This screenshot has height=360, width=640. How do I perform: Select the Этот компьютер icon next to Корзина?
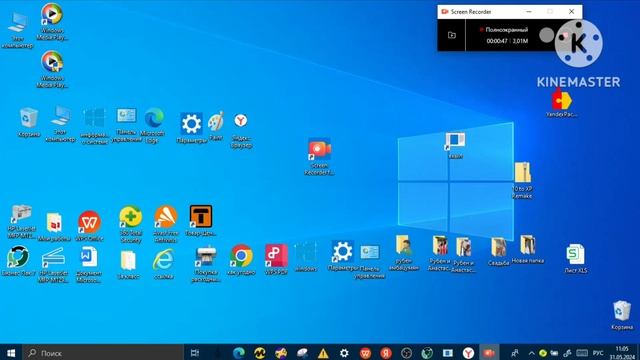click(60, 124)
